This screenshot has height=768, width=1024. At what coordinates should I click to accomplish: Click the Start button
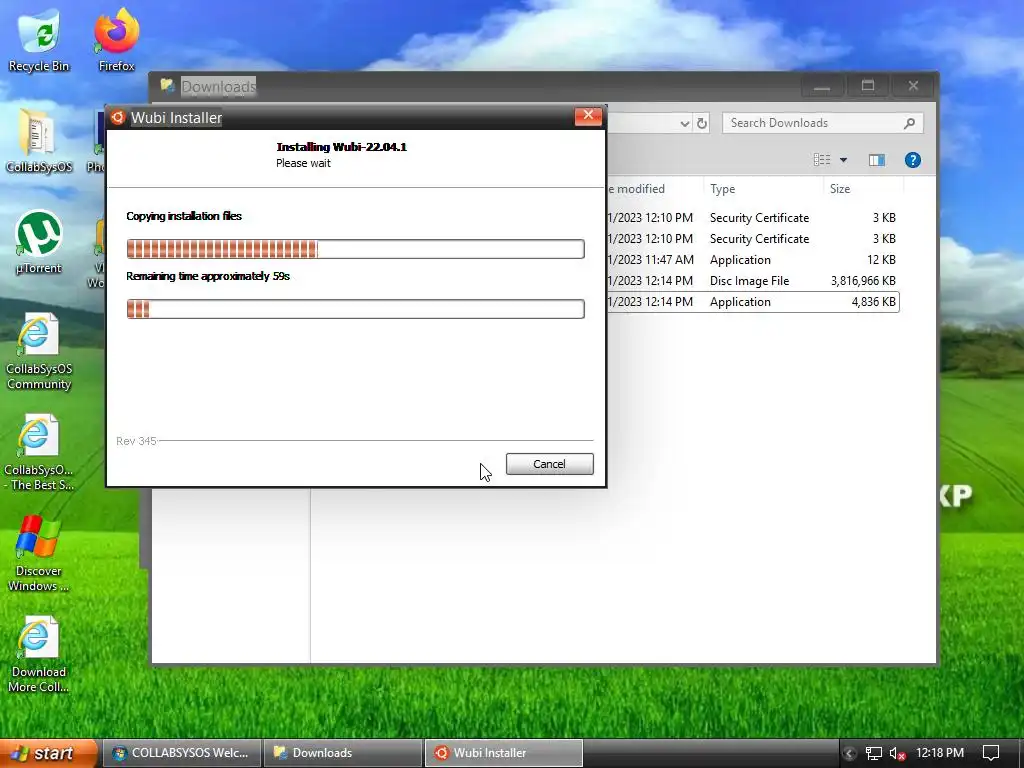pyautogui.click(x=47, y=753)
